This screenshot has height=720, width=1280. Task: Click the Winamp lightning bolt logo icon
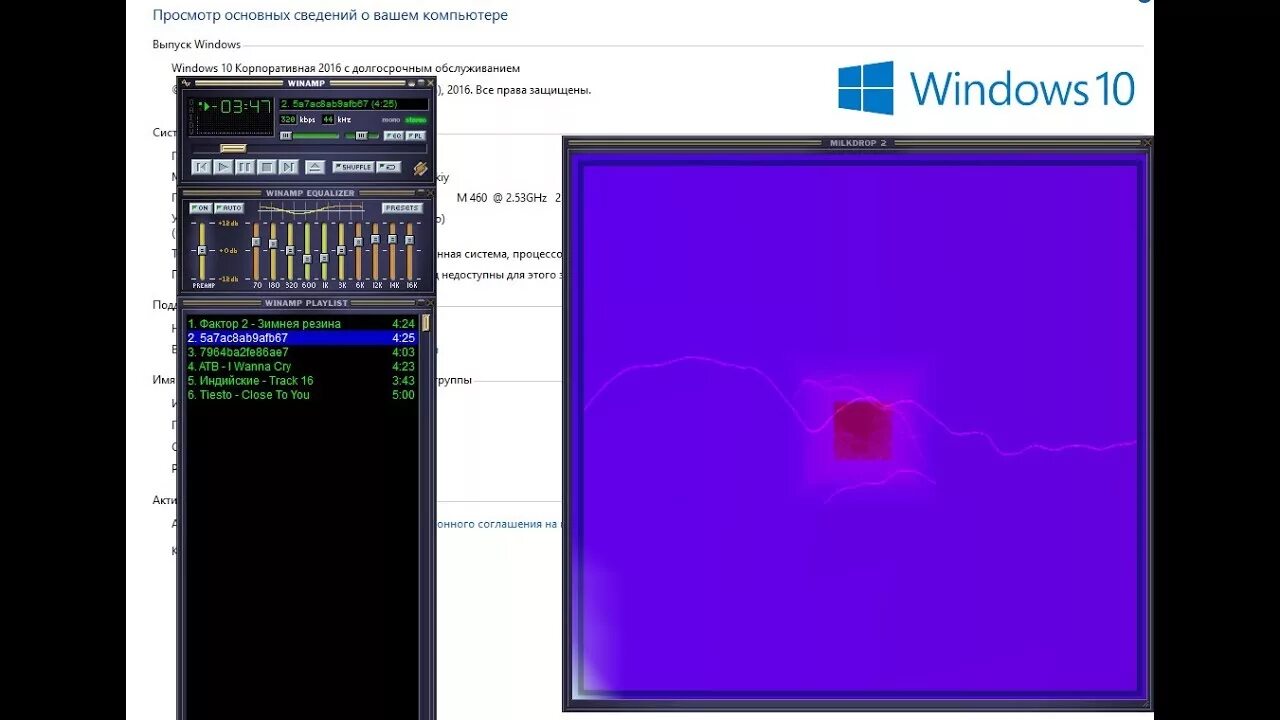[x=420, y=168]
